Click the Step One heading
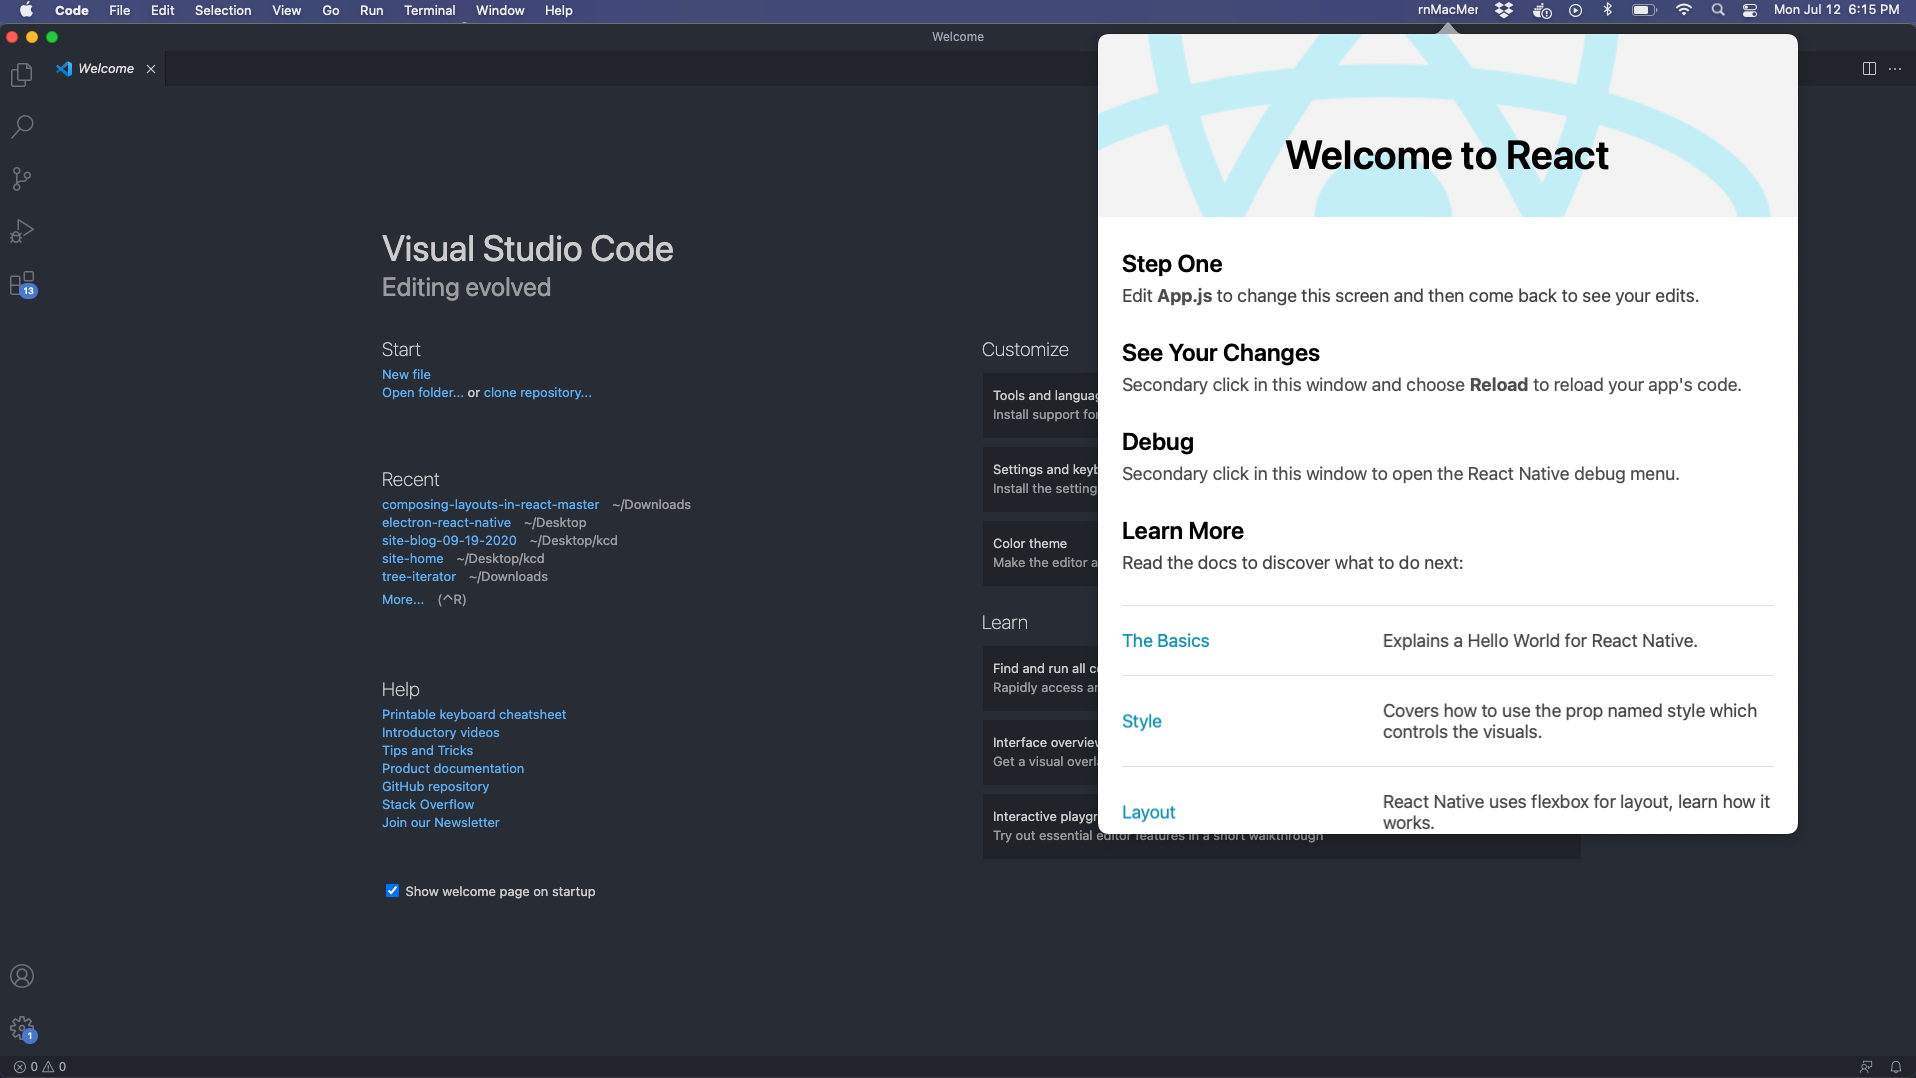 (x=1172, y=264)
